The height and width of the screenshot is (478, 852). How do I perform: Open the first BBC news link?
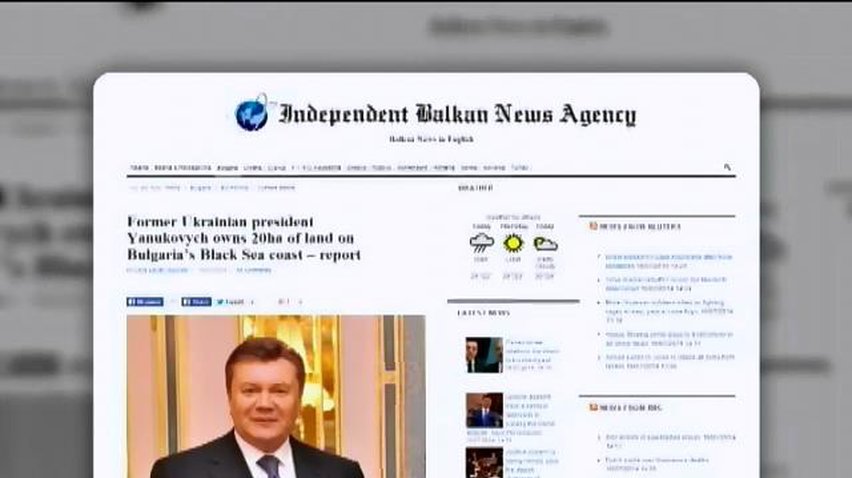tap(671, 441)
